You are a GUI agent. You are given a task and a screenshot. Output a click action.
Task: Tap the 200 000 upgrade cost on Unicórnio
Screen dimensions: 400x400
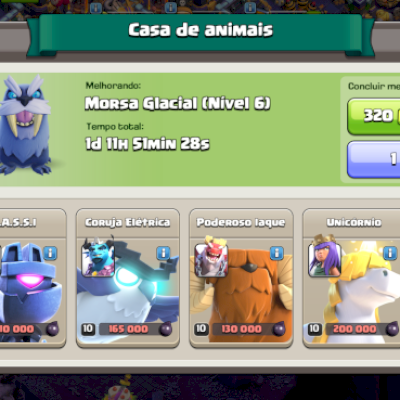coord(355,329)
